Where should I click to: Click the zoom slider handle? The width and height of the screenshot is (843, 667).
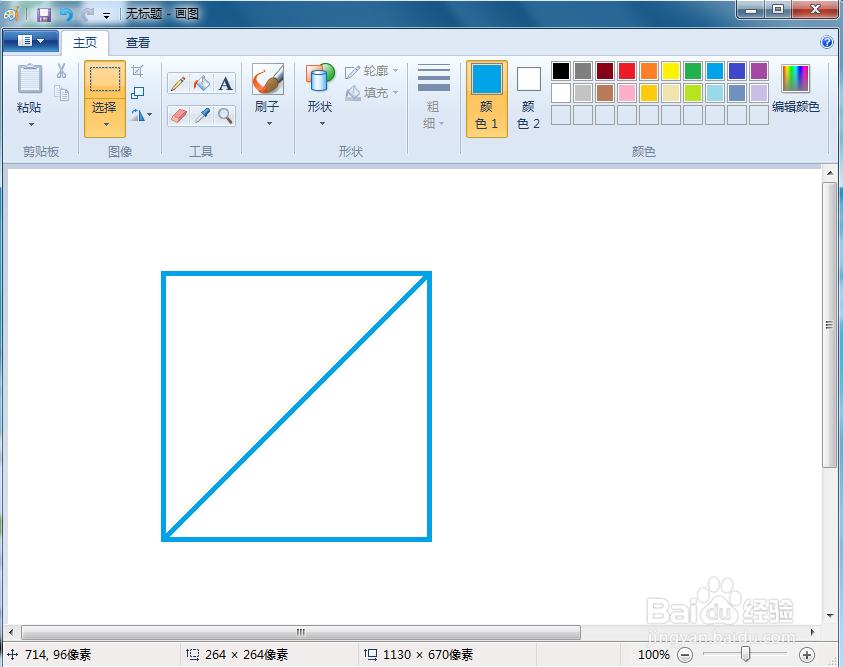(x=745, y=654)
